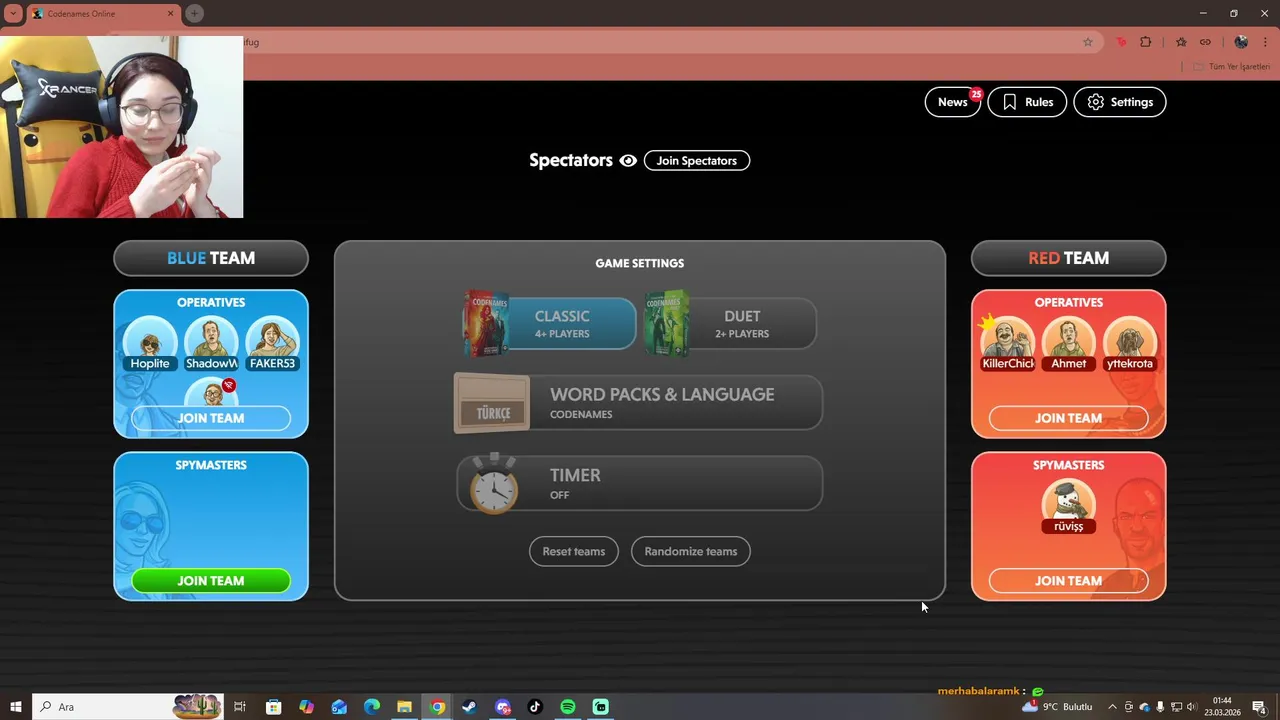Click the Ara taskbar search box
Screen dimensions: 1280x720
point(128,707)
